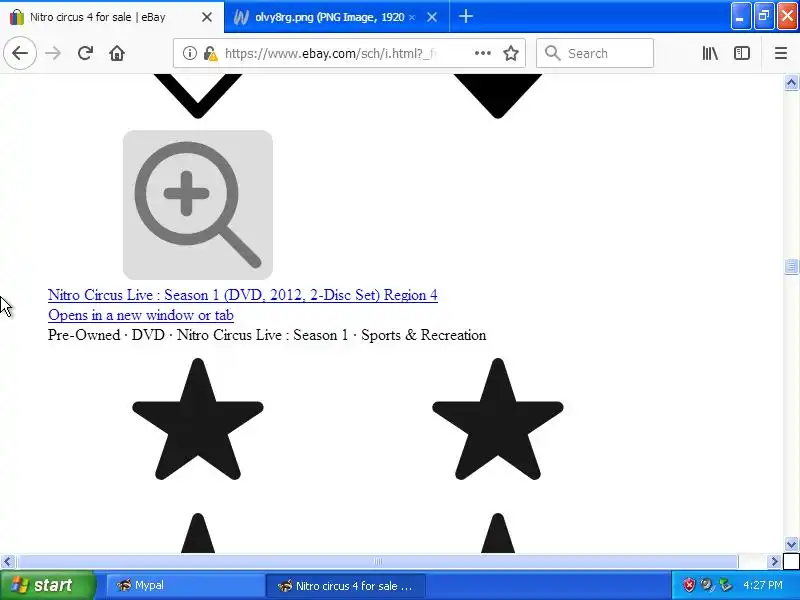Screen dimensions: 800x600
Task: Click the horizontal scrollbar left arrow
Action: [7, 562]
